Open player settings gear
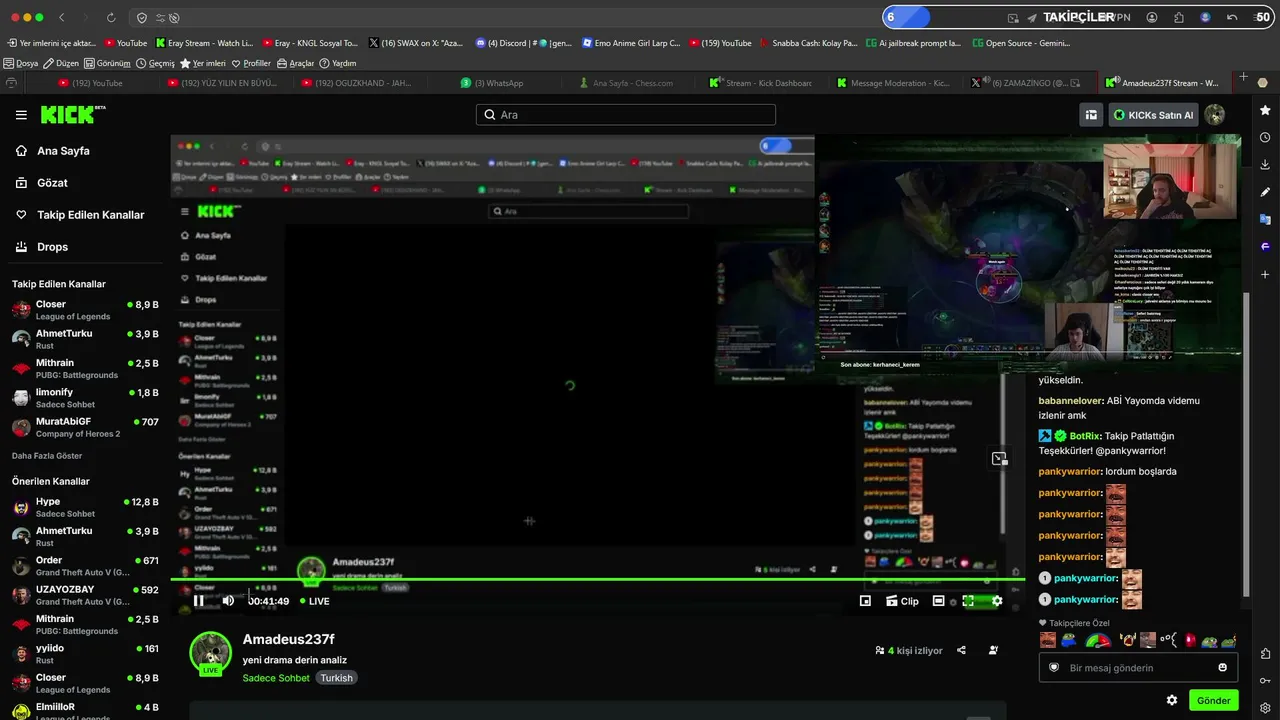 point(997,601)
